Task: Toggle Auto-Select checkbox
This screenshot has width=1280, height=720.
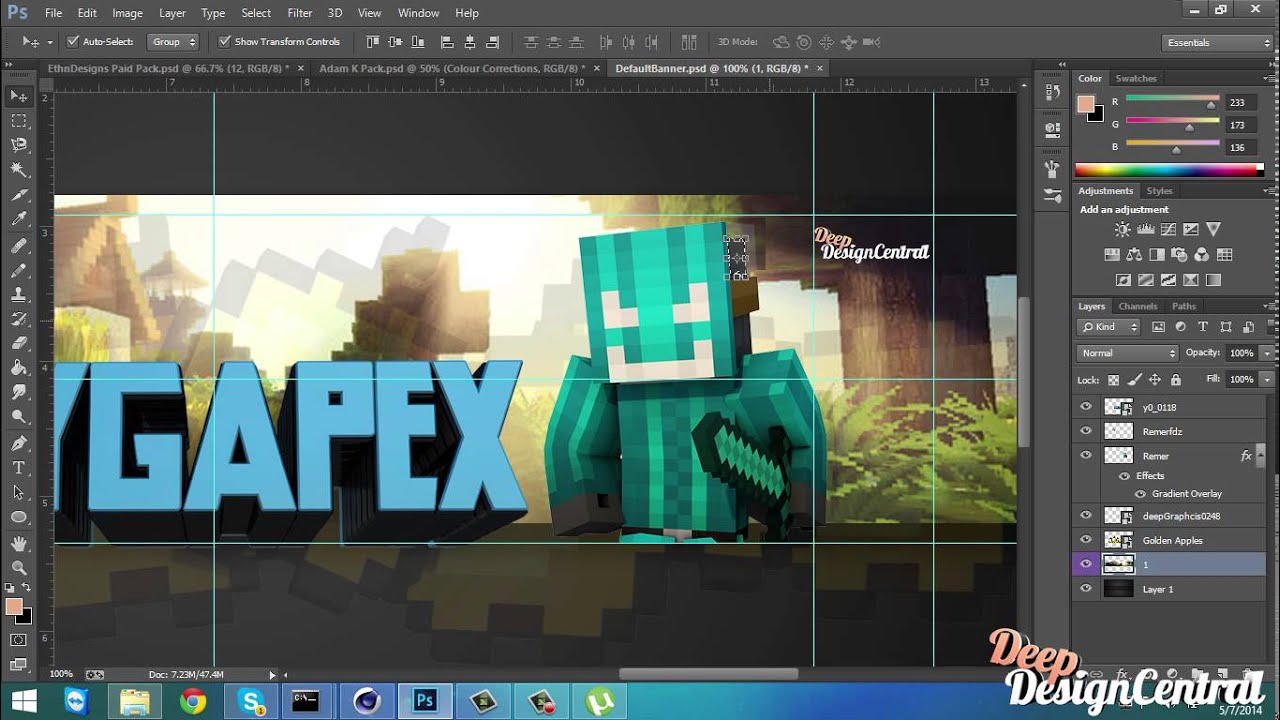Action: point(73,42)
